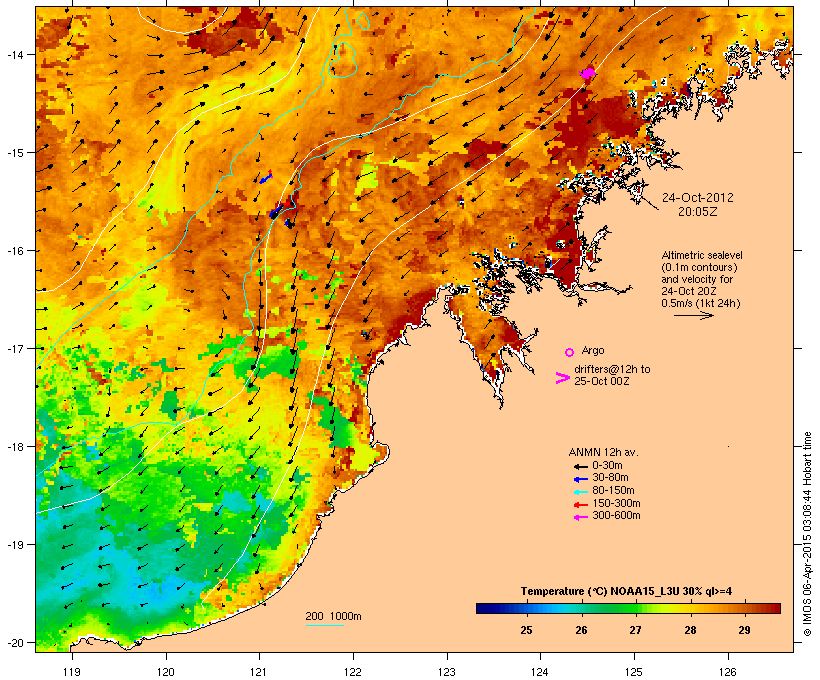Click the blue mooring marker near 121E 15.3S

266,178
